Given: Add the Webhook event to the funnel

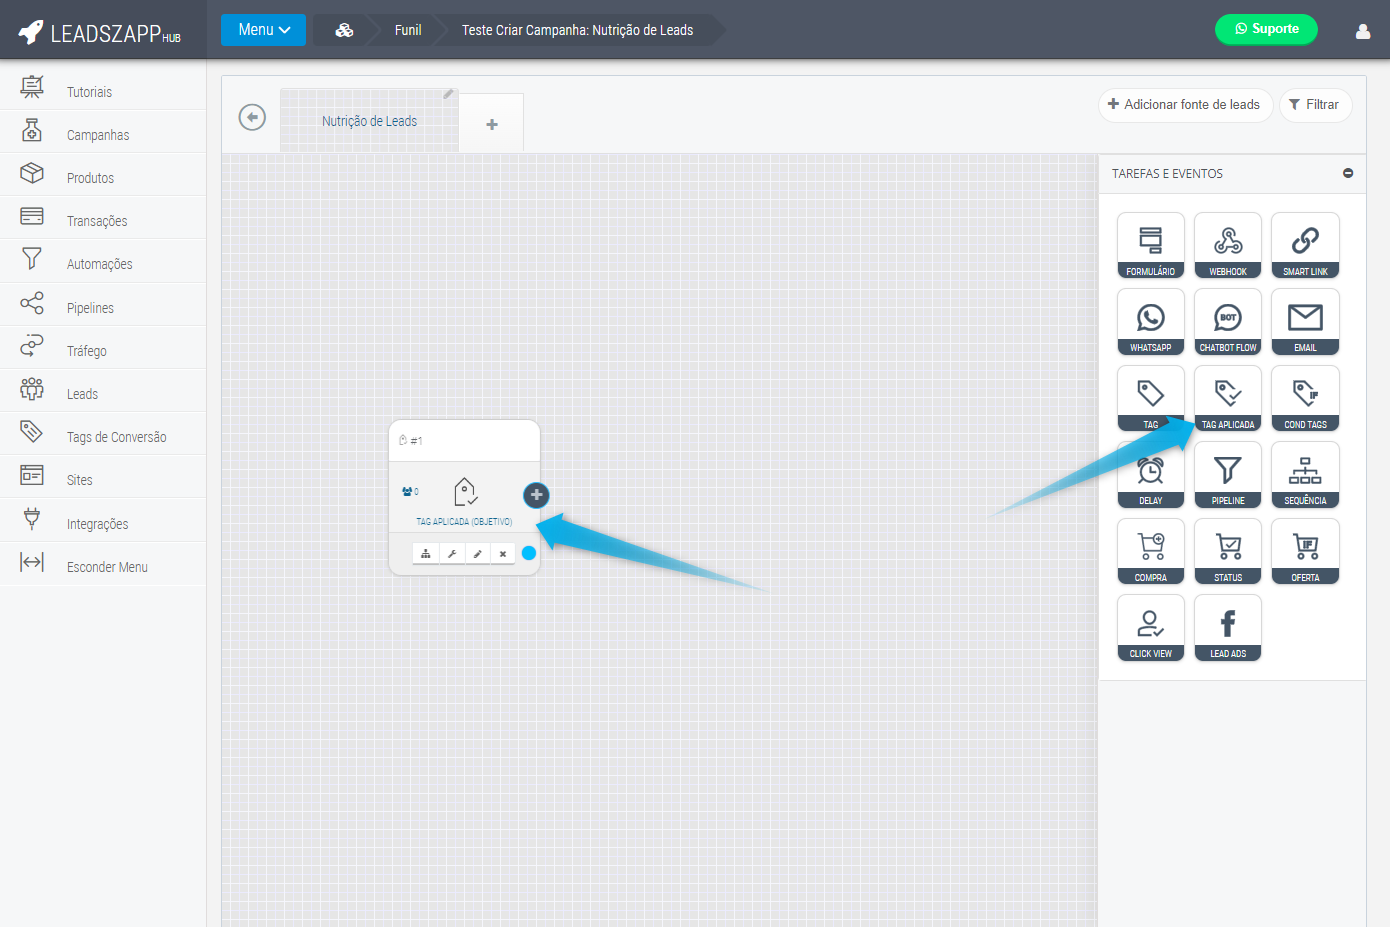Looking at the screenshot, I should point(1227,245).
